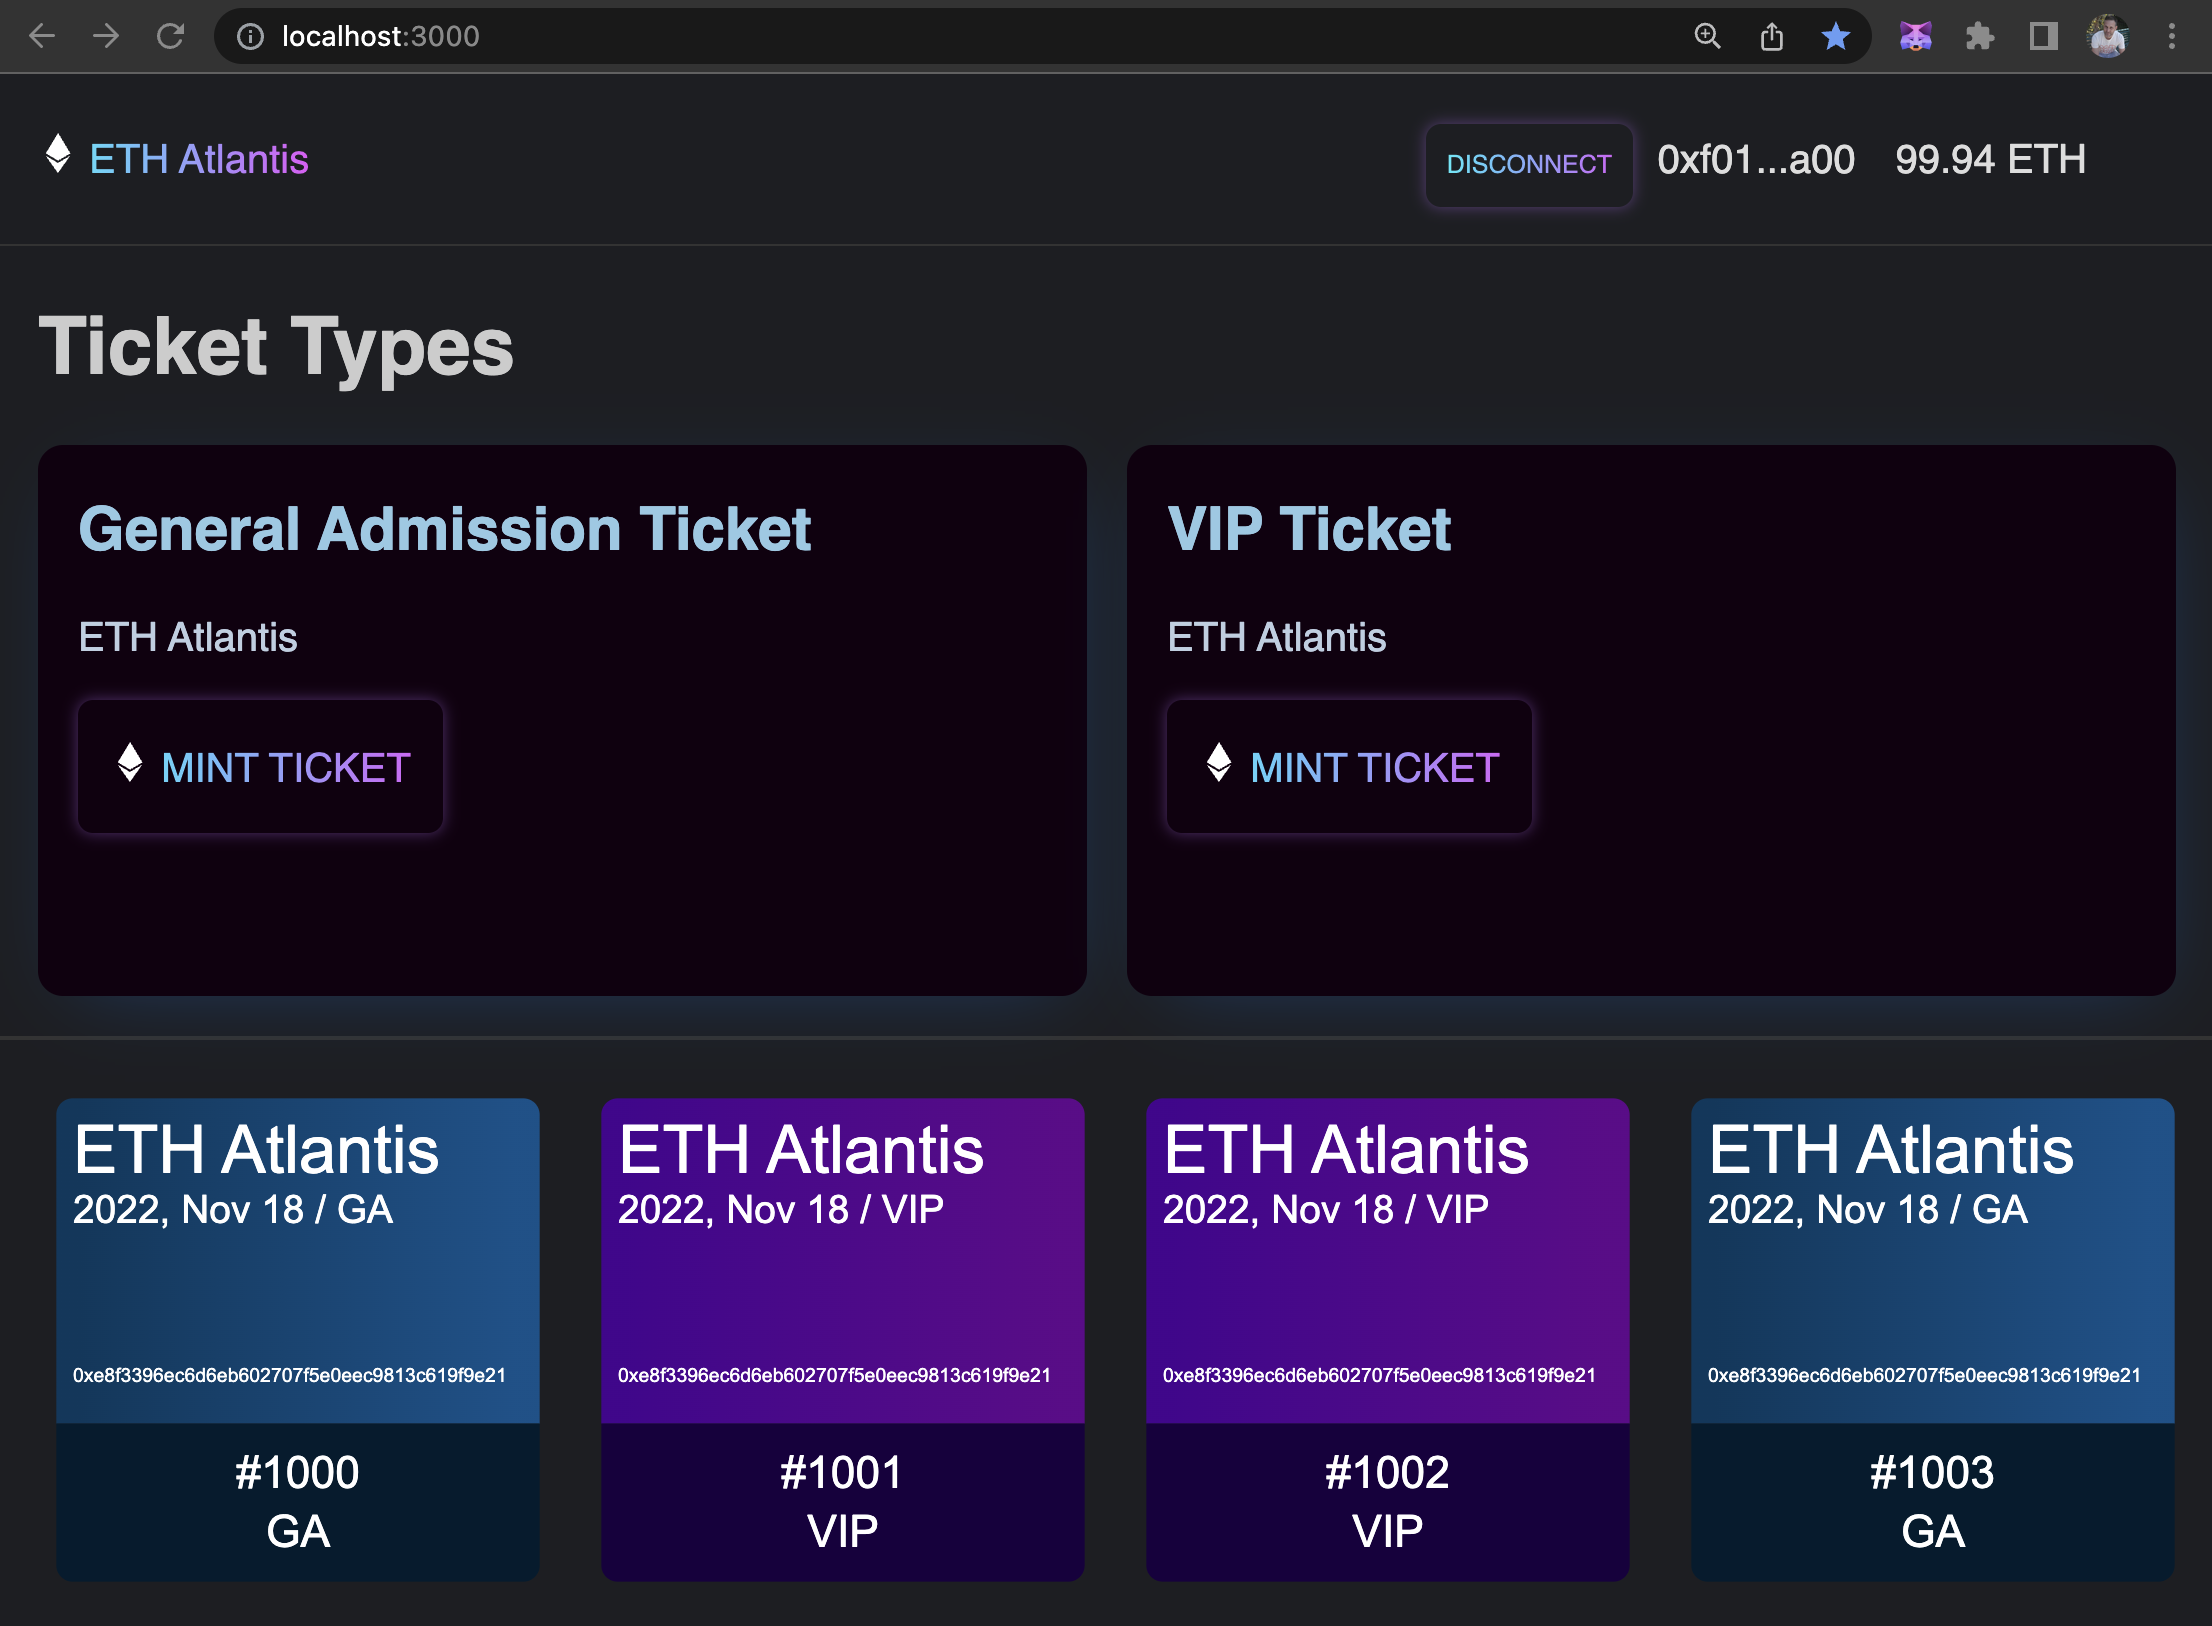
Task: Click the bookmark star in the address bar
Action: (1837, 36)
